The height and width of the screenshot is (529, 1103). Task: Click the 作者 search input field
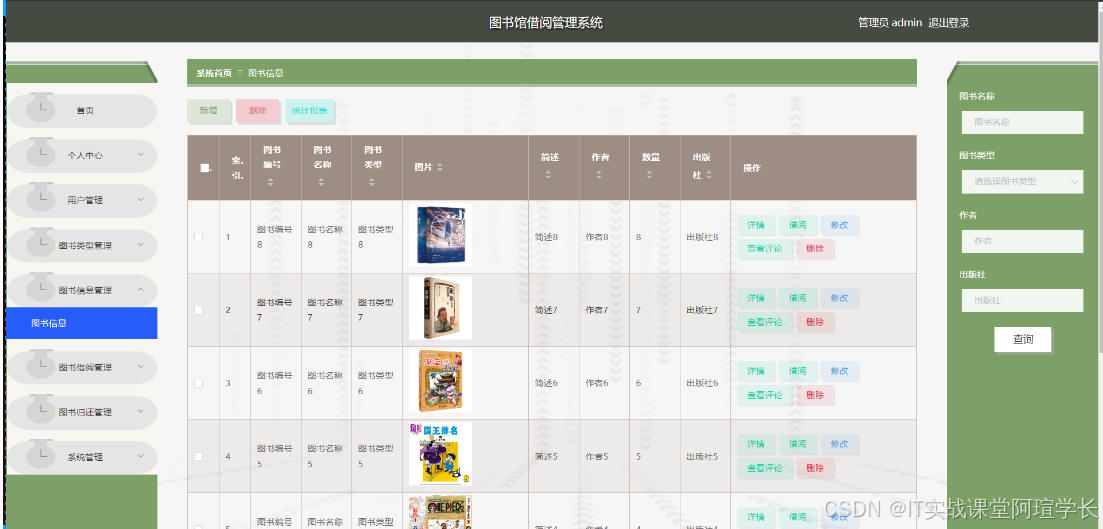click(x=1022, y=241)
